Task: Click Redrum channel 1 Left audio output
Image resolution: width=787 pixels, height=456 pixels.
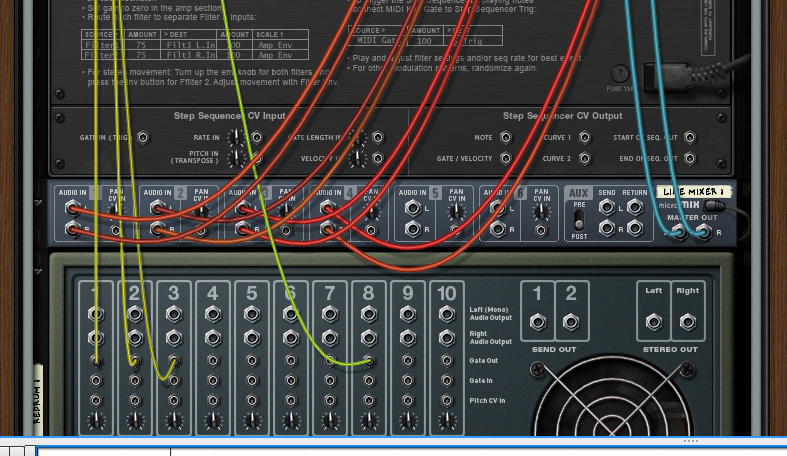Action: pos(96,314)
